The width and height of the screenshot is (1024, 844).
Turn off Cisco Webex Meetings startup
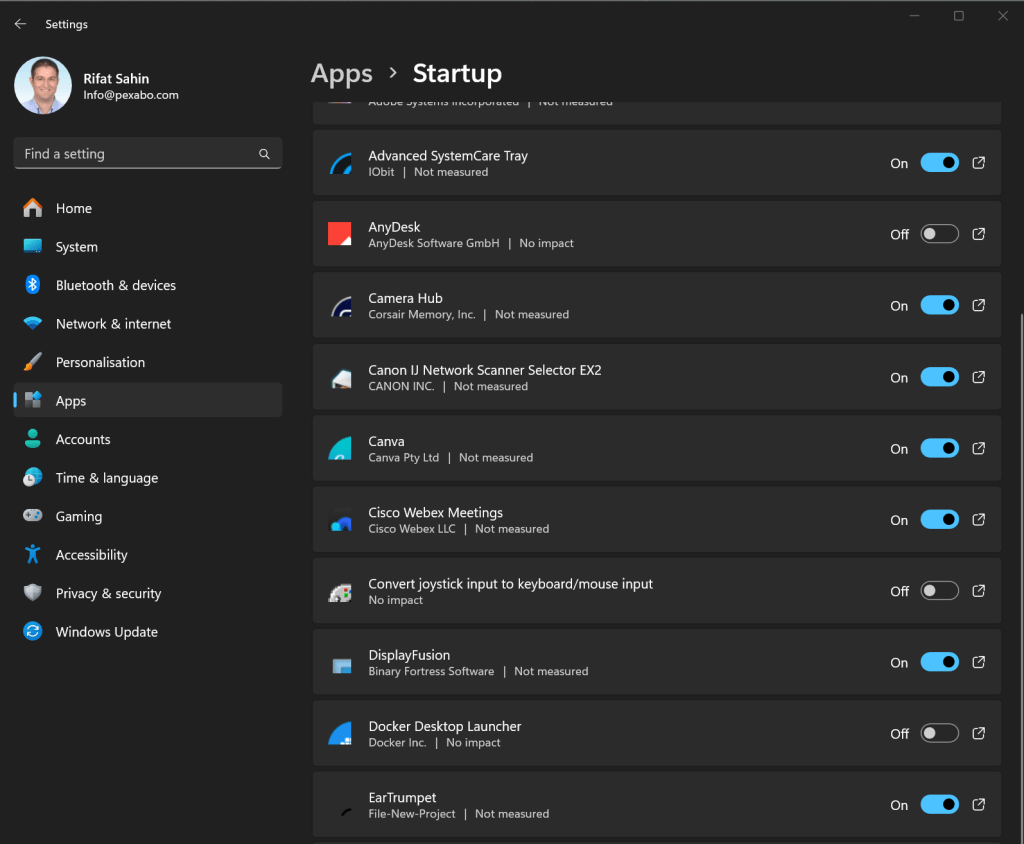(939, 519)
